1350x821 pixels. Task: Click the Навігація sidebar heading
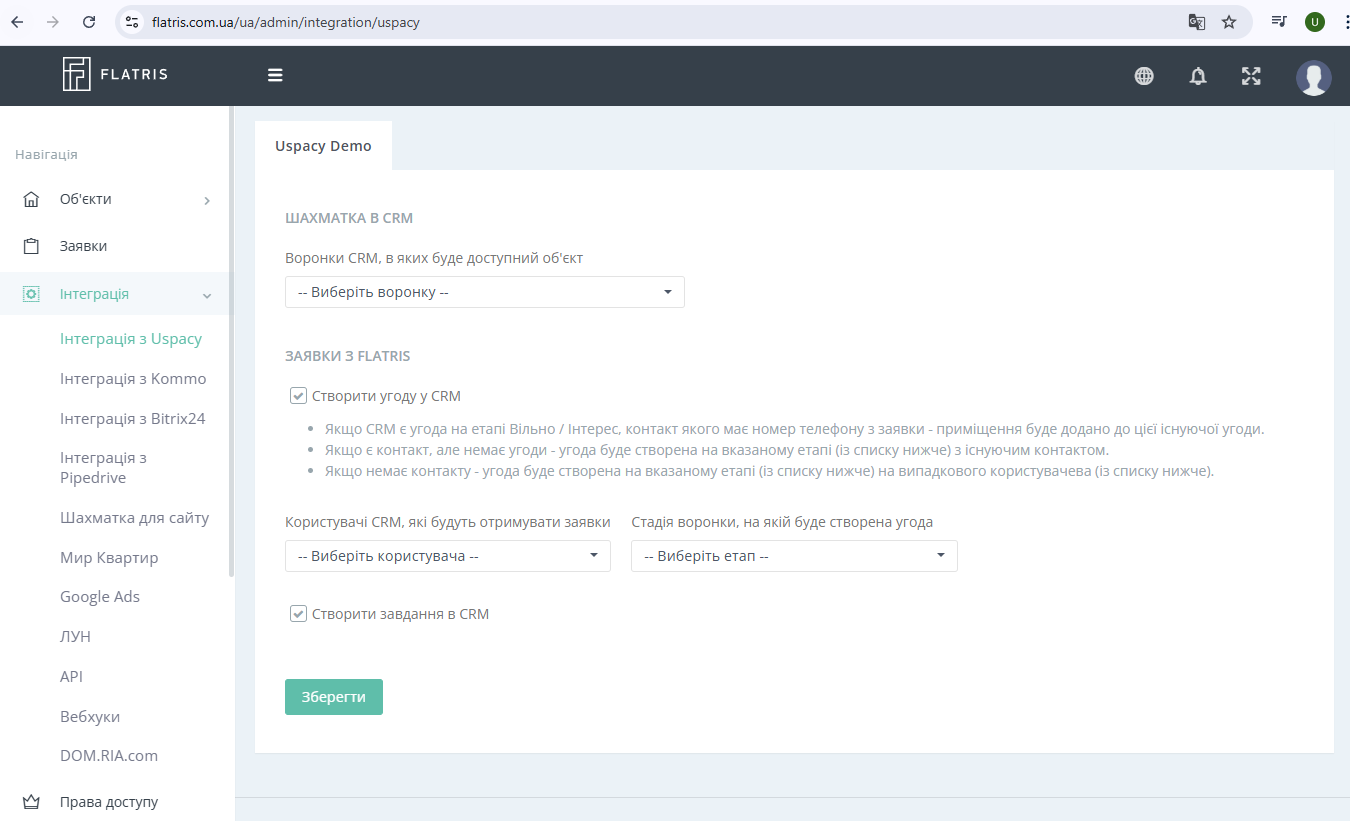coord(46,155)
